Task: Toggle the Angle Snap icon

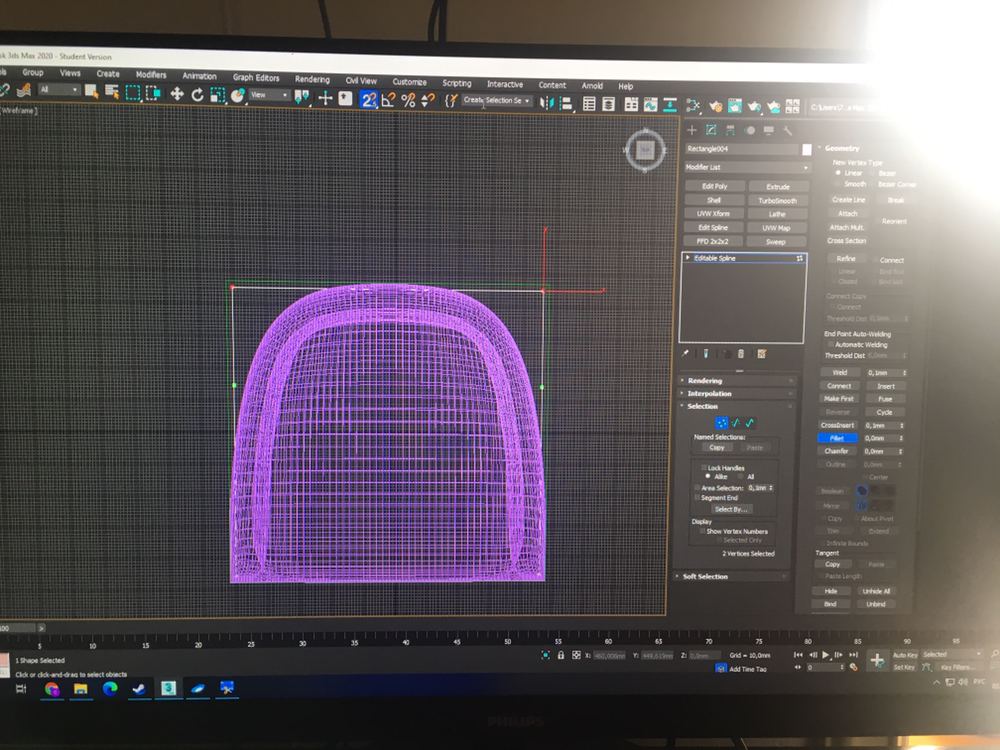Action: click(388, 99)
